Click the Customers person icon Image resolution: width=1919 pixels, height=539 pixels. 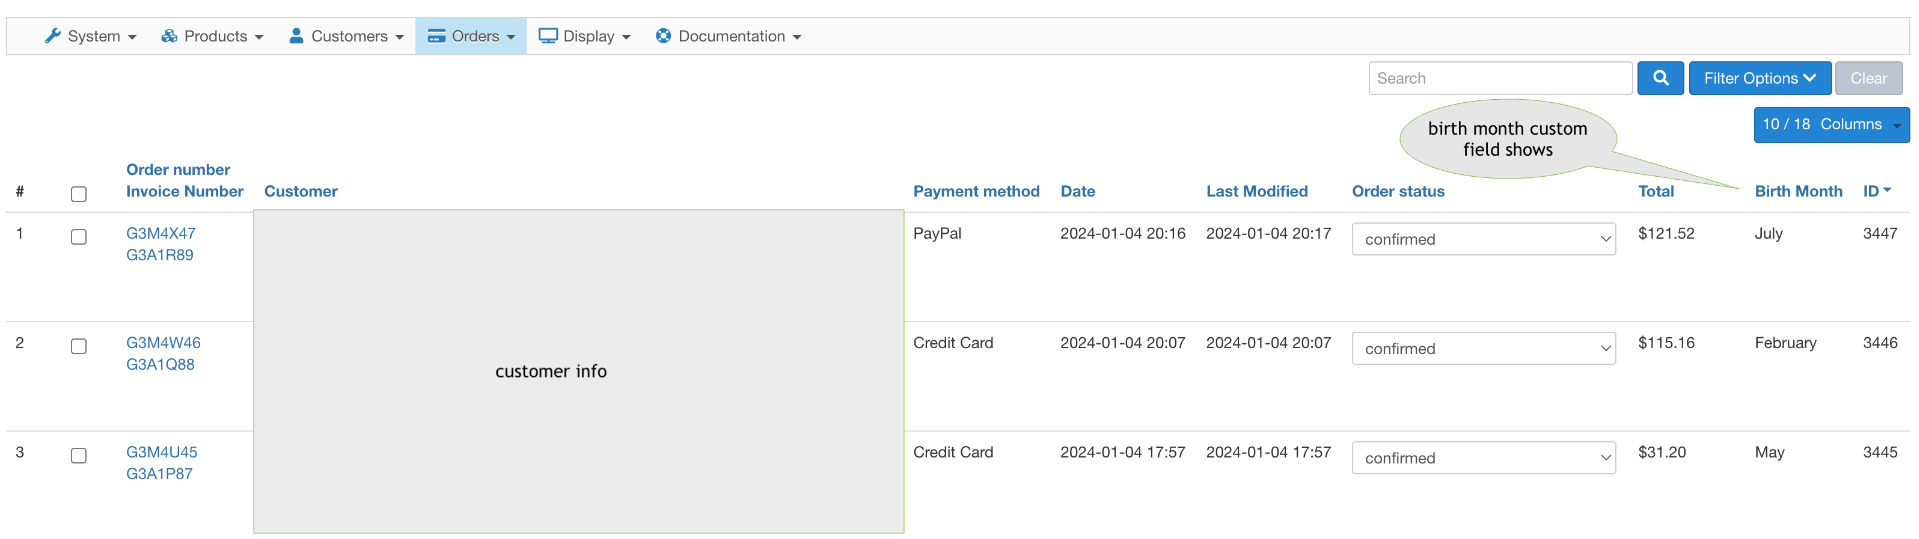coord(296,36)
